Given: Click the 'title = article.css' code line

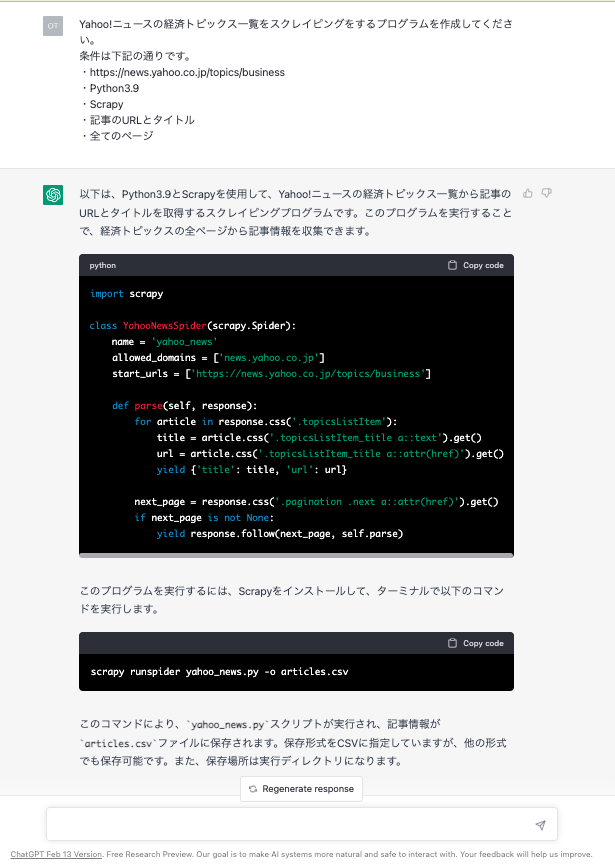Looking at the screenshot, I should [x=319, y=438].
